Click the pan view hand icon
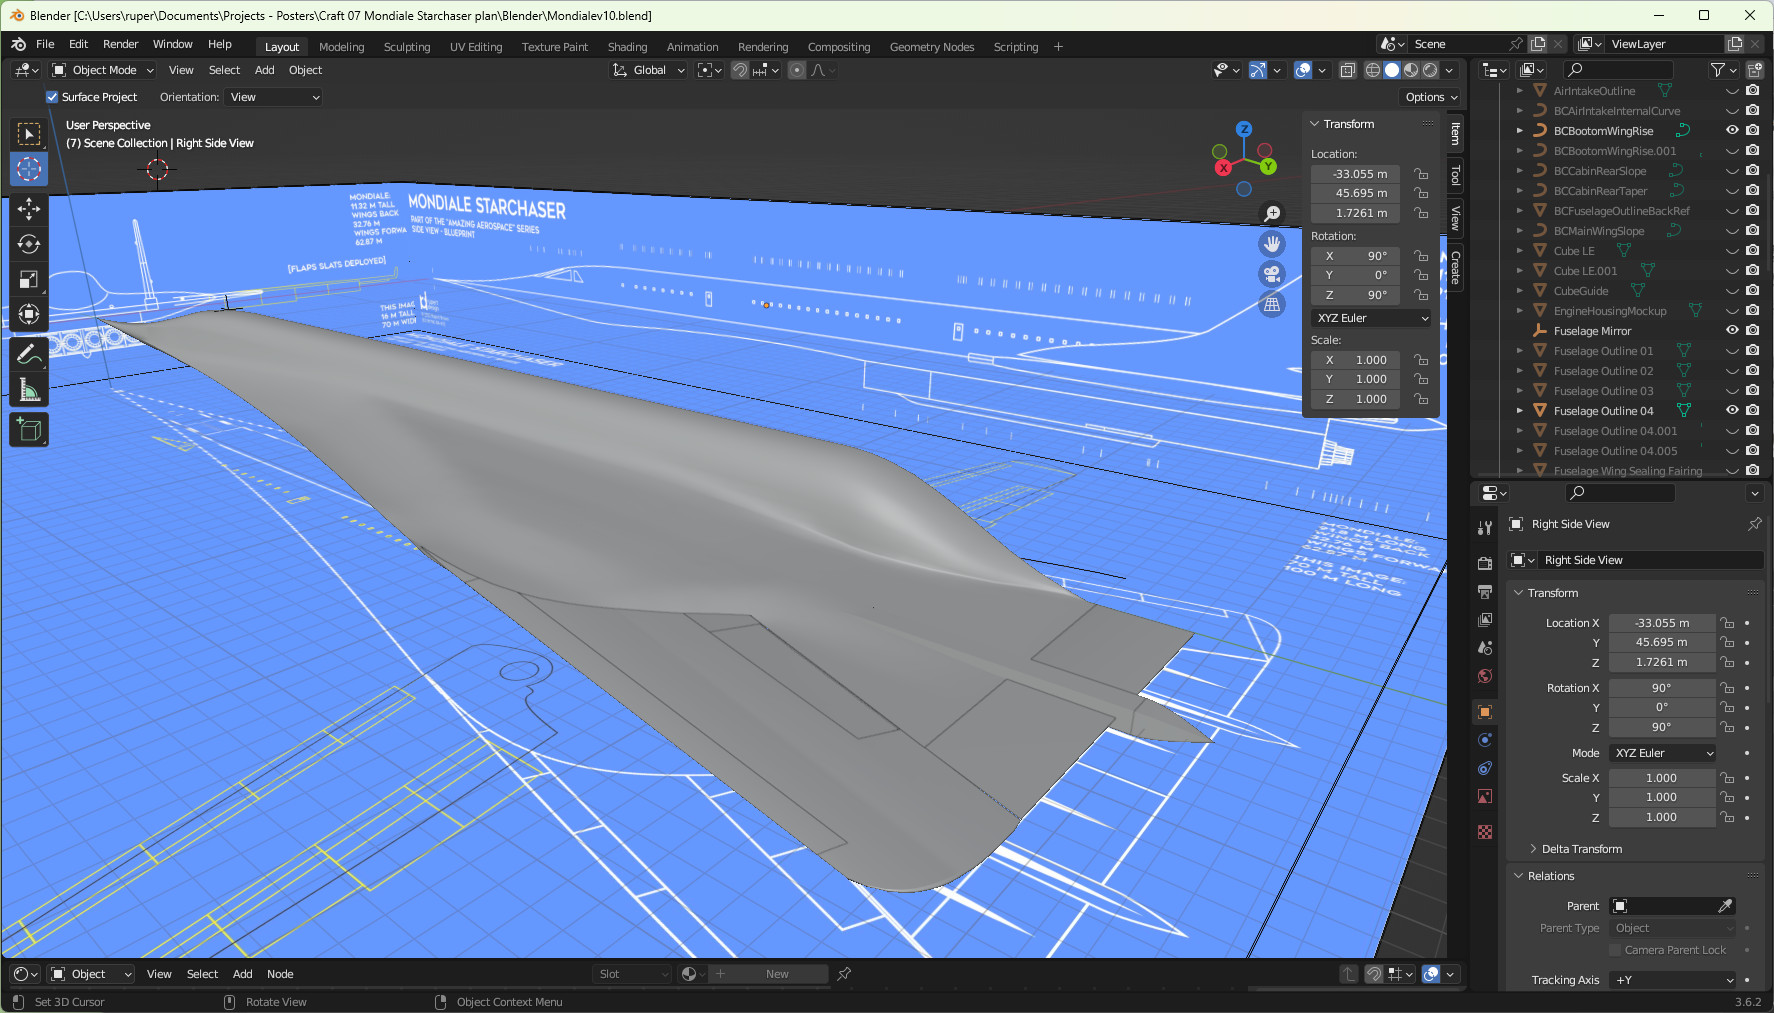Viewport: 1774px width, 1013px height. pyautogui.click(x=1272, y=244)
